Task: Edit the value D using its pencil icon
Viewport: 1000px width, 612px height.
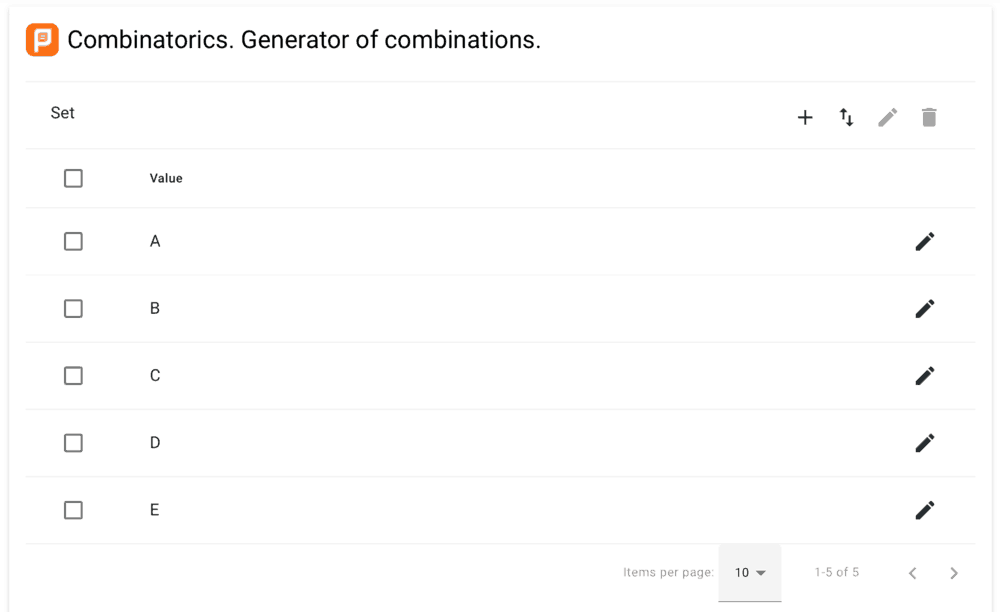Action: point(924,442)
